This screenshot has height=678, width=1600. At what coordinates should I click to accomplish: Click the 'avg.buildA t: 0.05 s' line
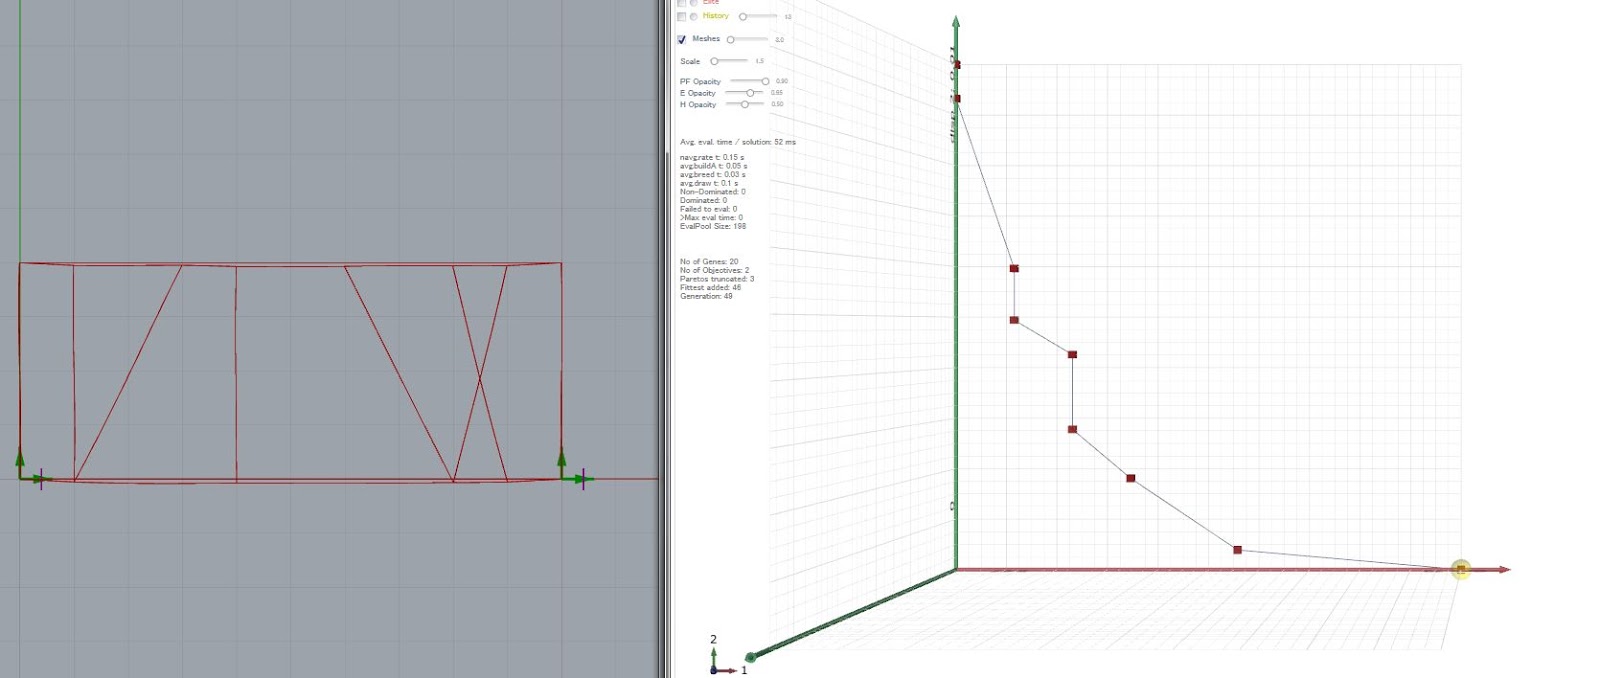click(714, 166)
